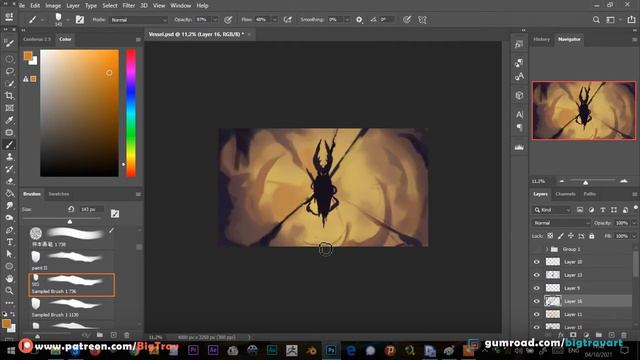
Task: Switch to the Swatches tab
Action: pos(59,194)
